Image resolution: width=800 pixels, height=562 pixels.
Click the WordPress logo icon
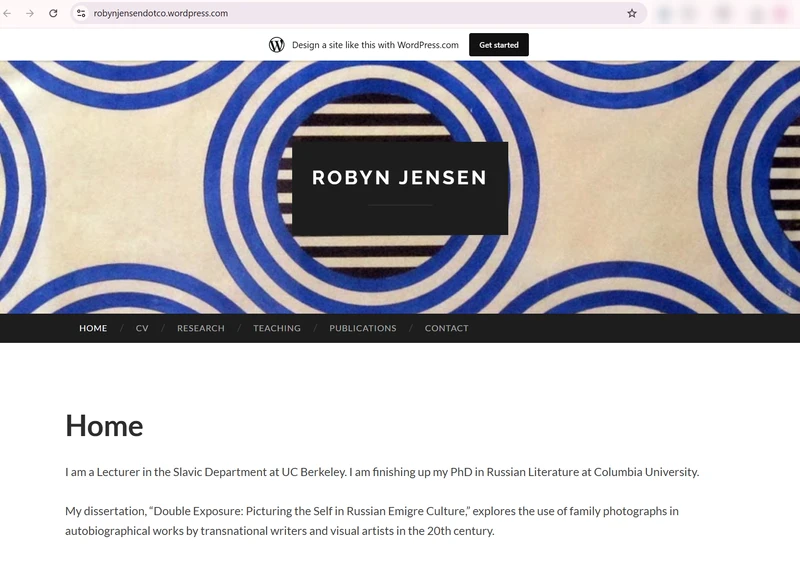[277, 45]
